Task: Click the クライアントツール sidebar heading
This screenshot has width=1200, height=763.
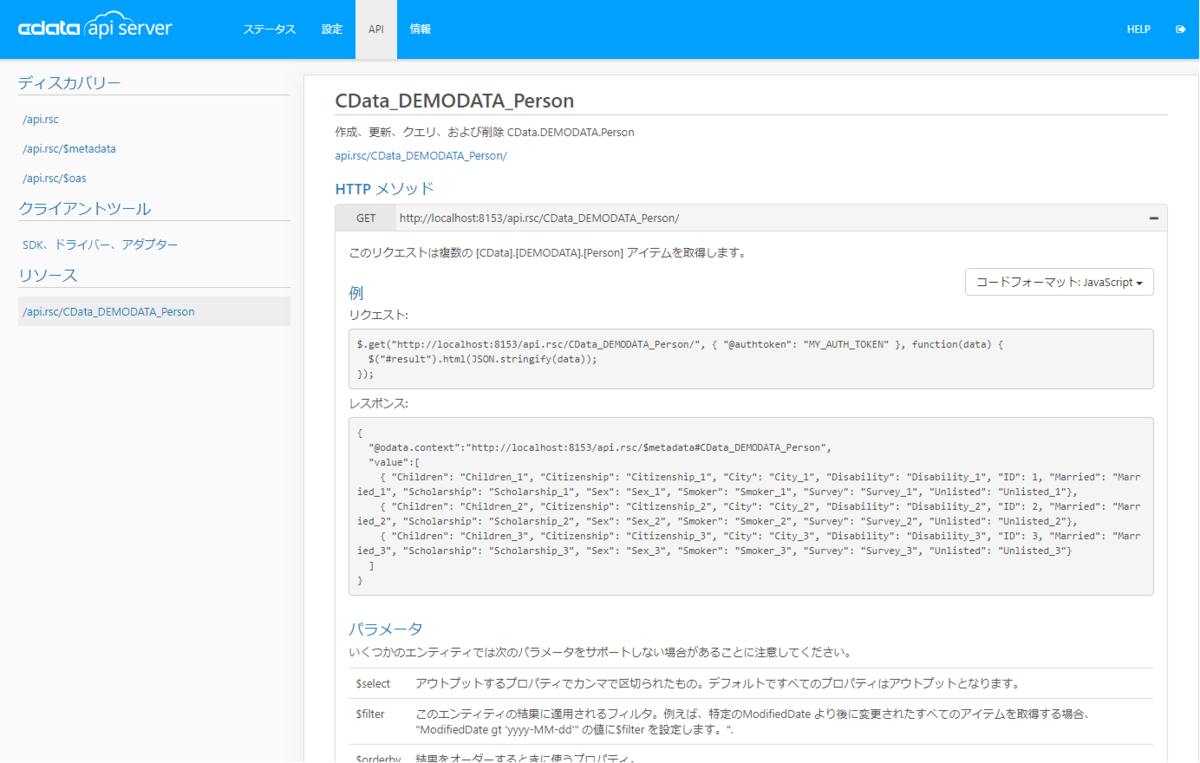Action: click(x=85, y=208)
